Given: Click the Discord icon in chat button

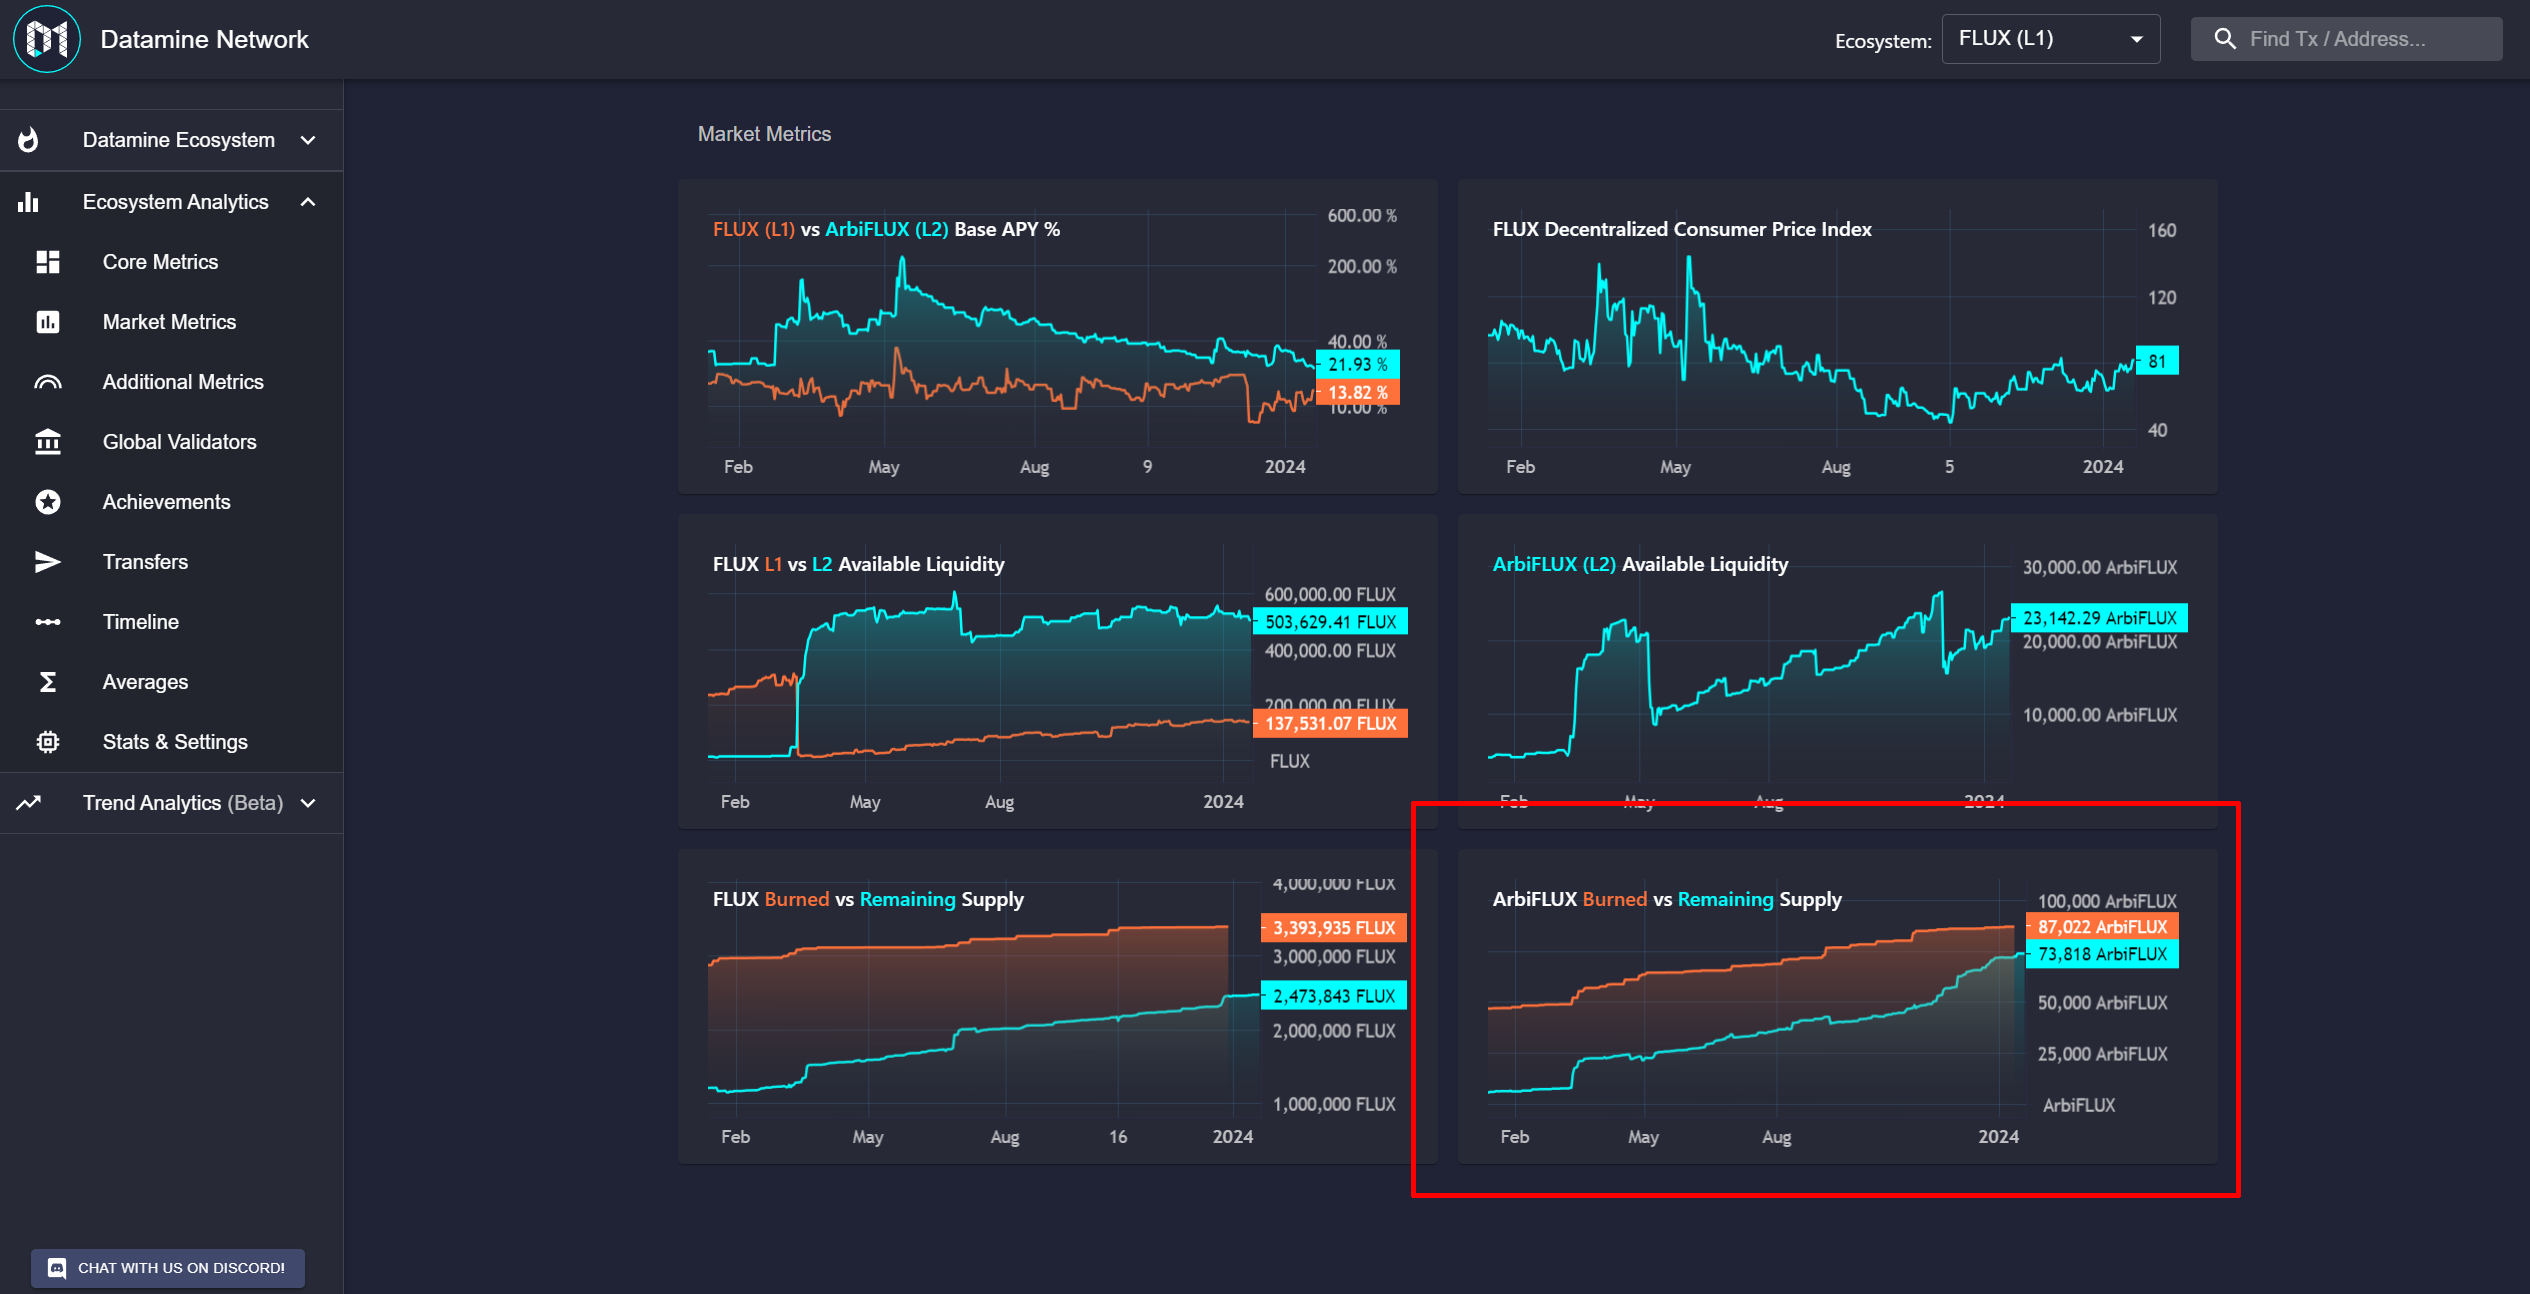Looking at the screenshot, I should click(57, 1268).
